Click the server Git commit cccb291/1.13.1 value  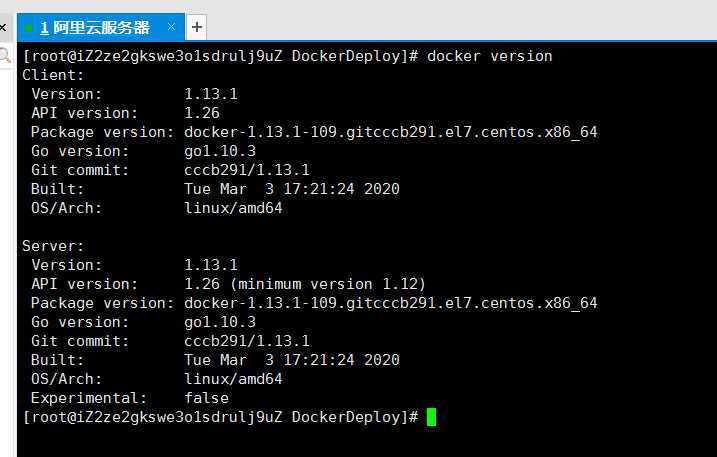(247, 341)
